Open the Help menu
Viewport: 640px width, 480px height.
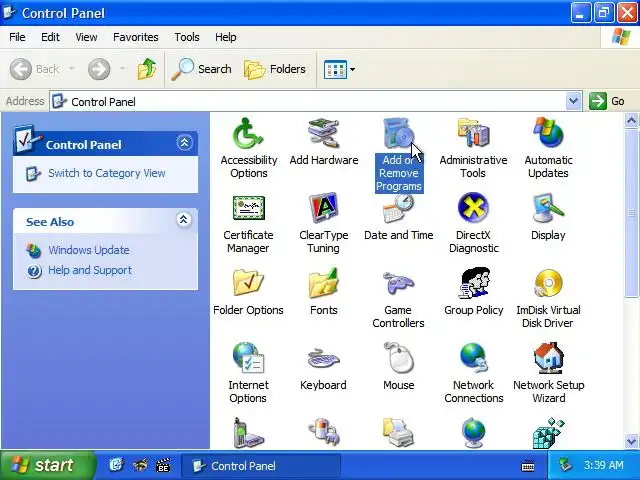point(226,37)
